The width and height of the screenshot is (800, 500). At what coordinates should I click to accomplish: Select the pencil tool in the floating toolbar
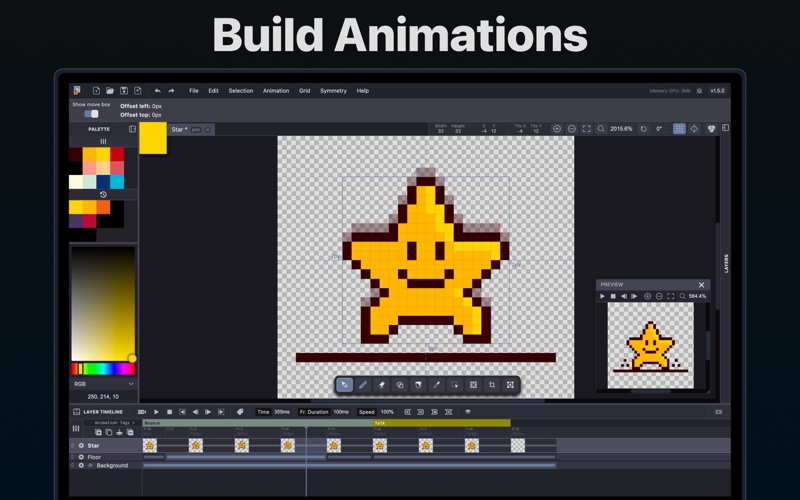pos(363,385)
